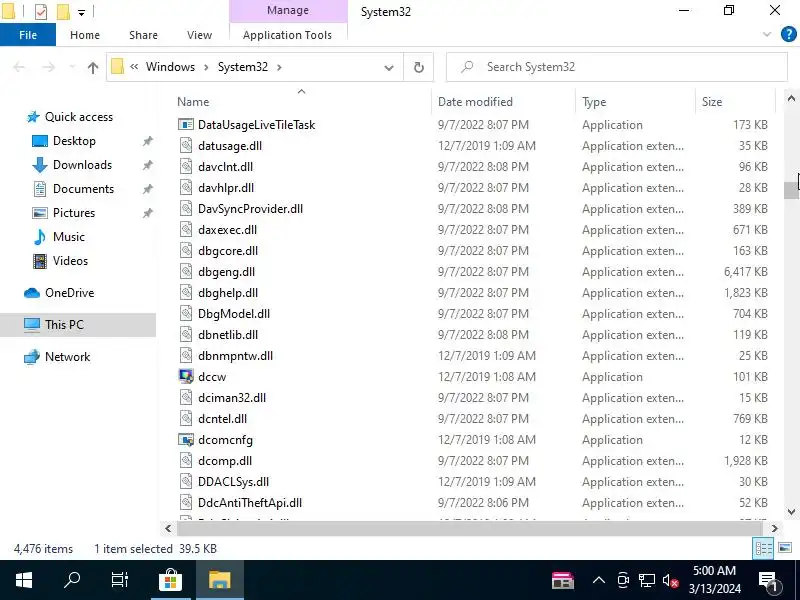Screen dimensions: 800x600
Task: Open Documents in the navigation pane
Action: pyautogui.click(x=83, y=189)
